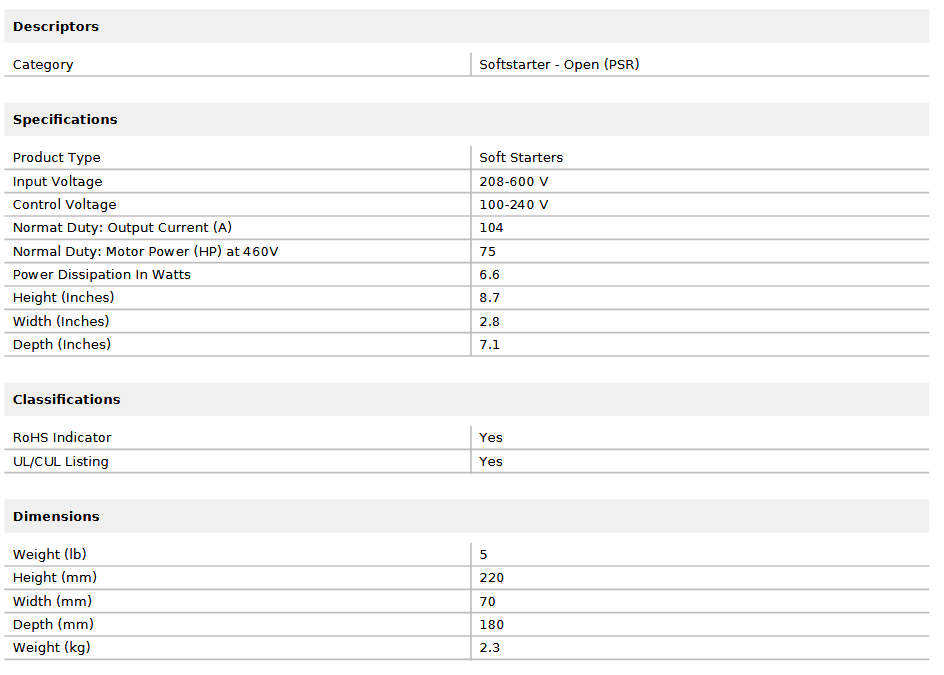Click the Depth (Inches) row label
Image resolution: width=944 pixels, height=675 pixels.
pyautogui.click(x=62, y=344)
